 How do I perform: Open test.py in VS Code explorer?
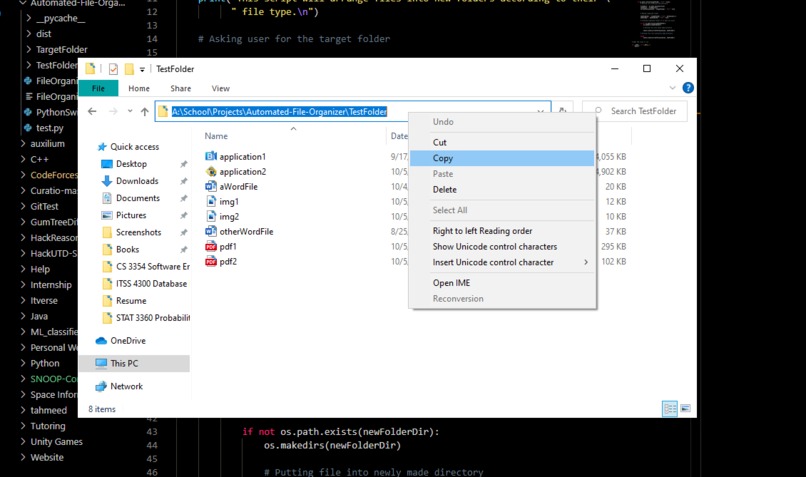click(x=44, y=128)
